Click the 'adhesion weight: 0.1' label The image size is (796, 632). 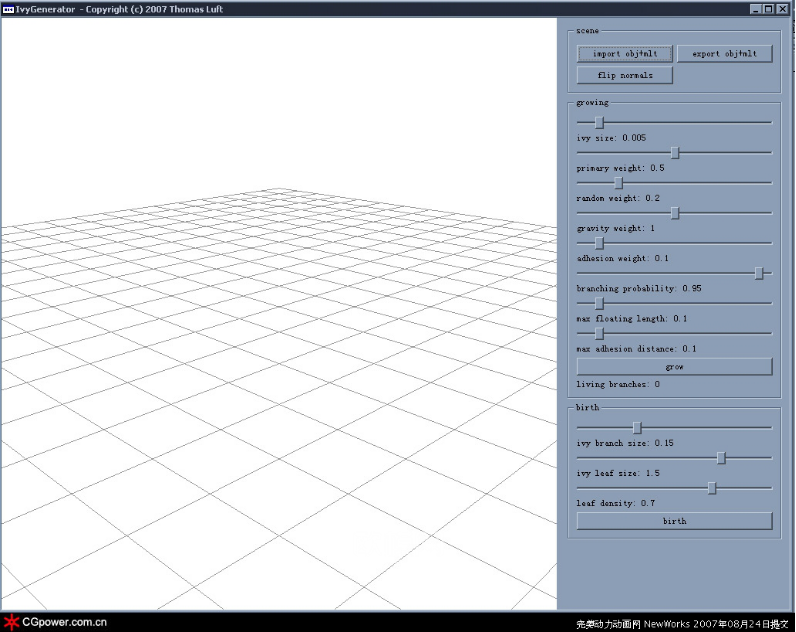[x=622, y=258]
